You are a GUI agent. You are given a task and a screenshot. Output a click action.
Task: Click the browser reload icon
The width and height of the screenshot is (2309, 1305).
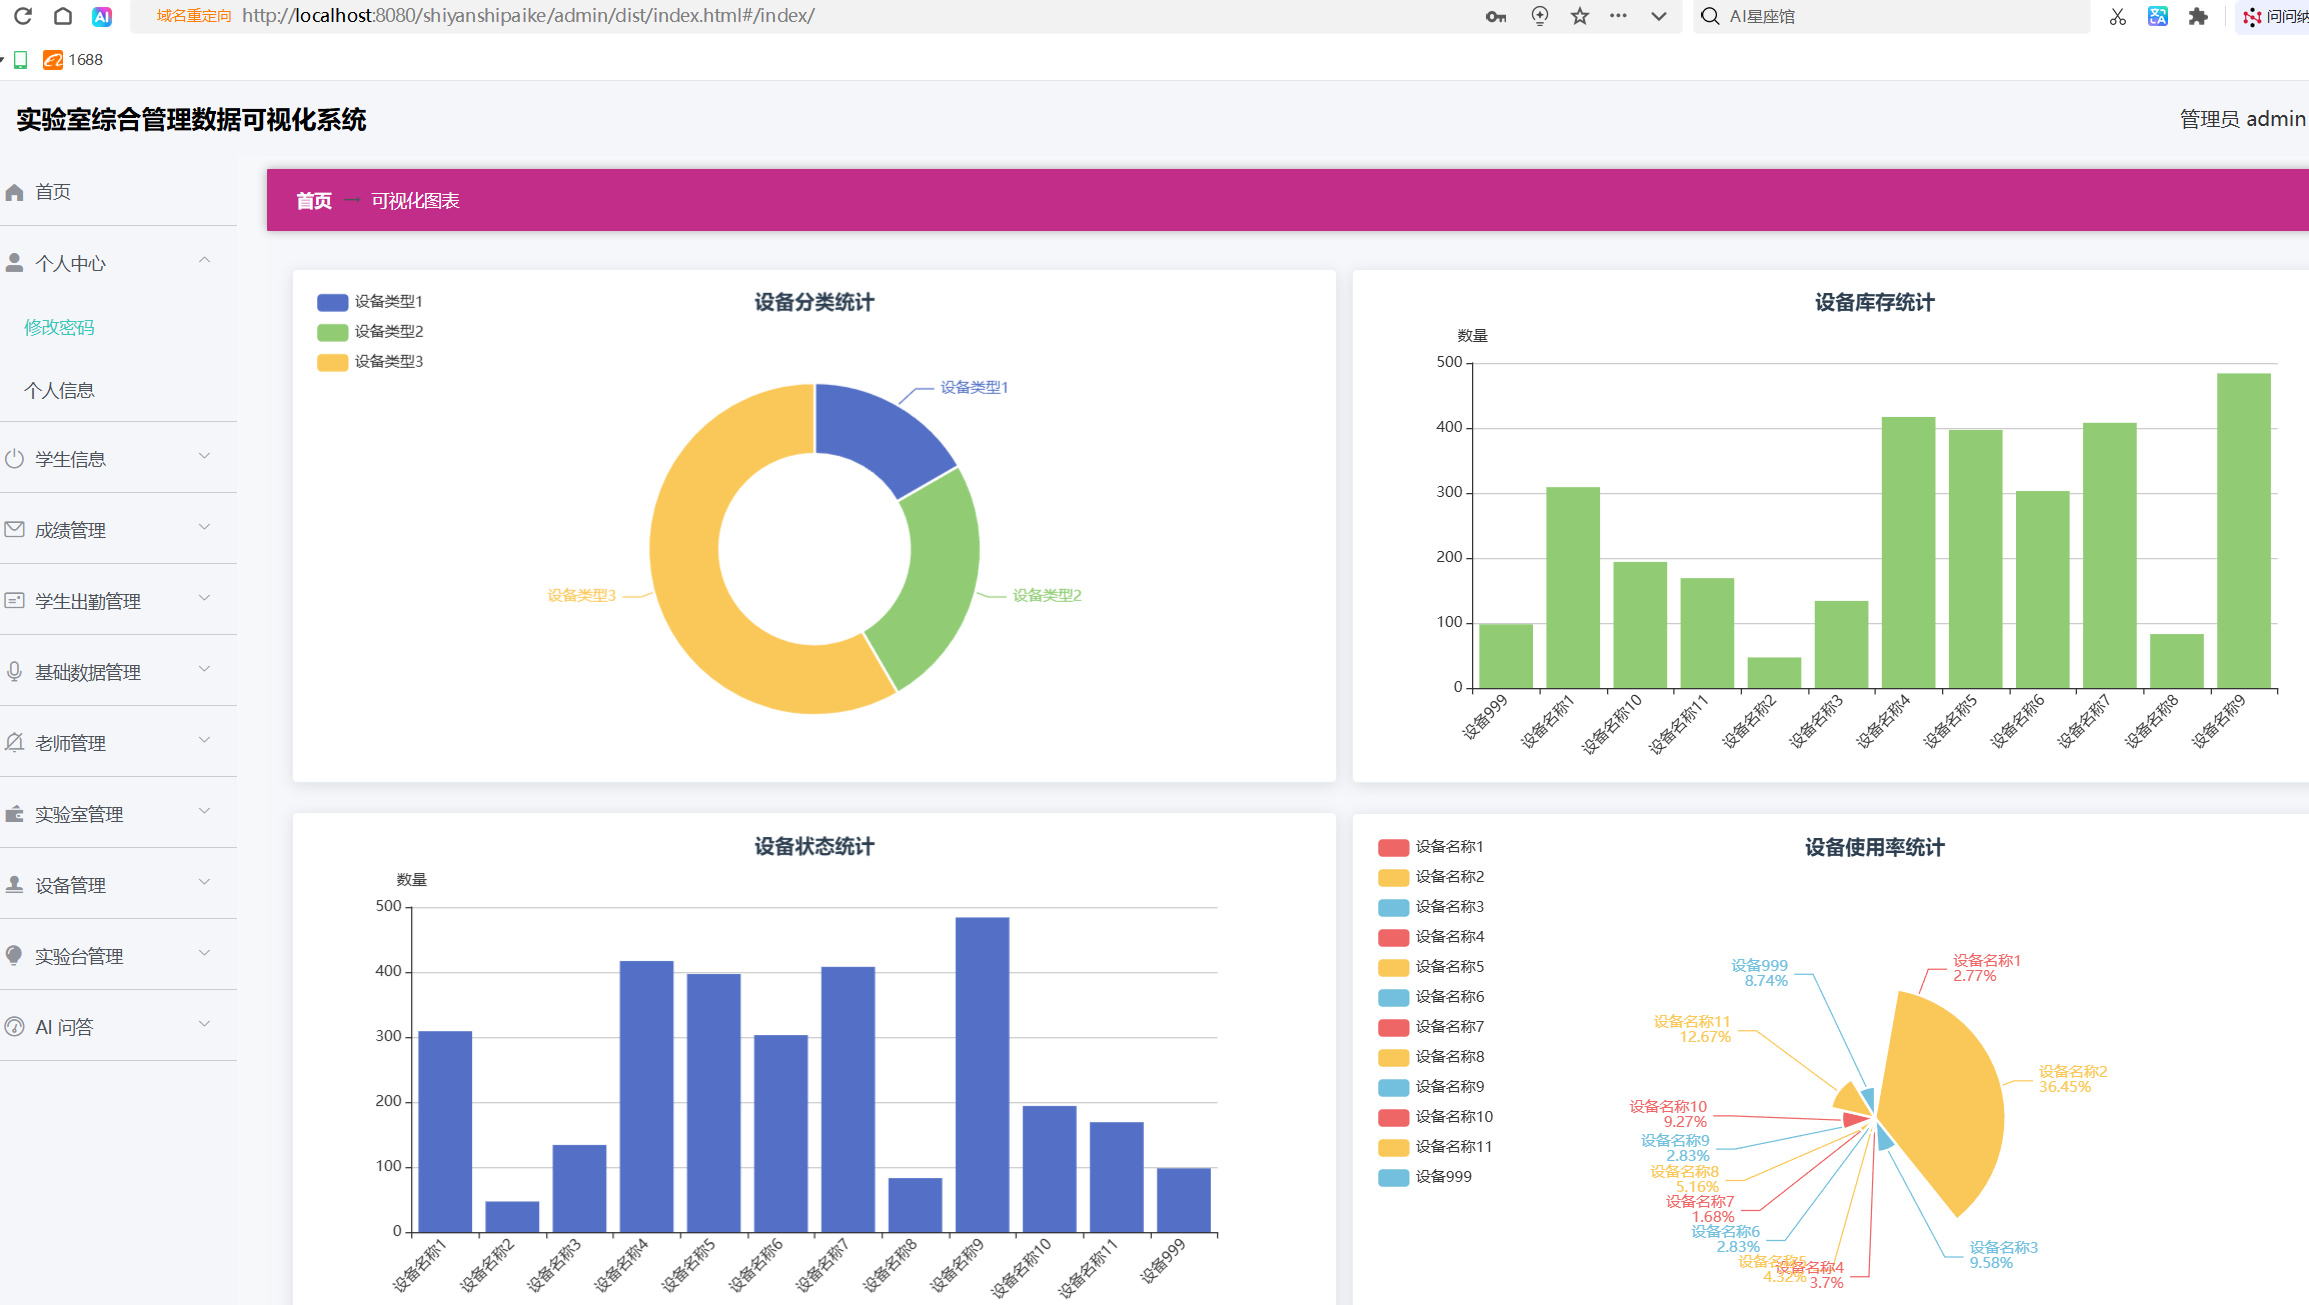coord(23,16)
